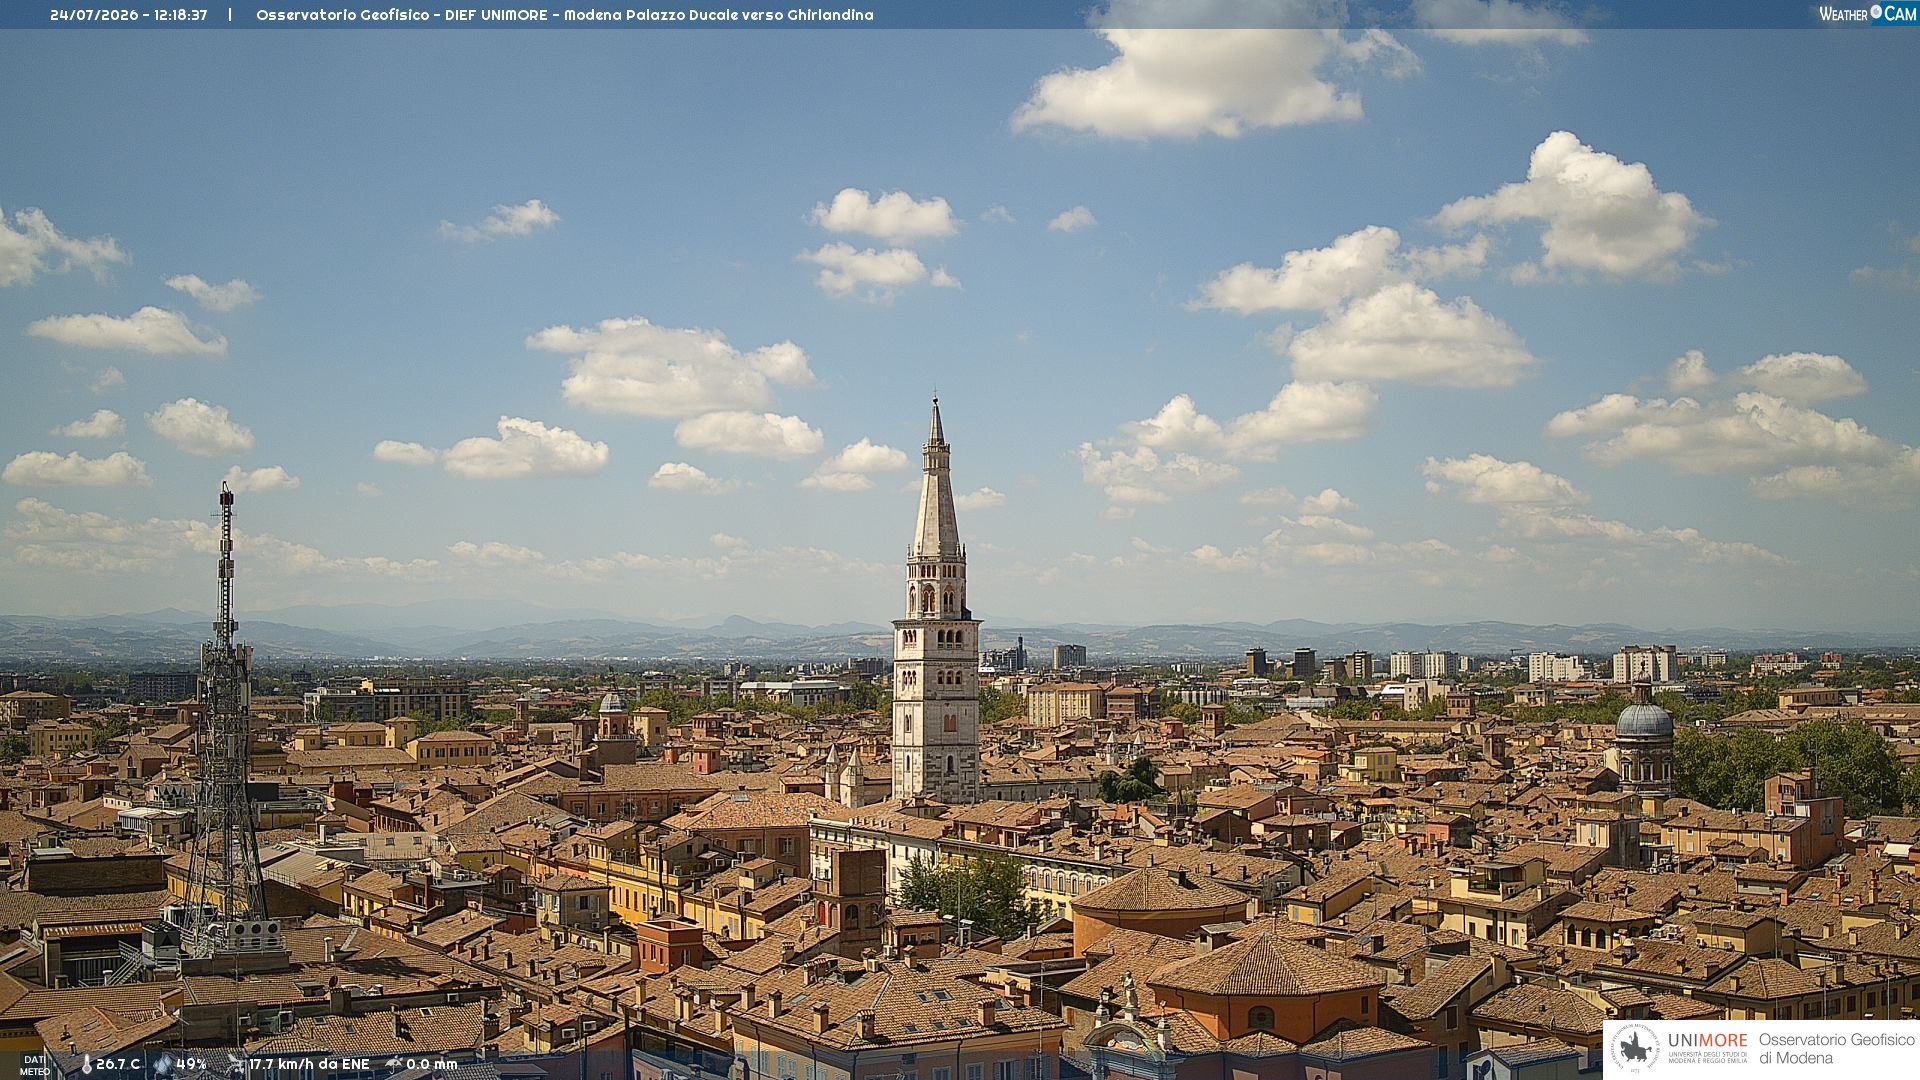The image size is (1920, 1080).
Task: Click the rain umbrella icon
Action: 394,1064
